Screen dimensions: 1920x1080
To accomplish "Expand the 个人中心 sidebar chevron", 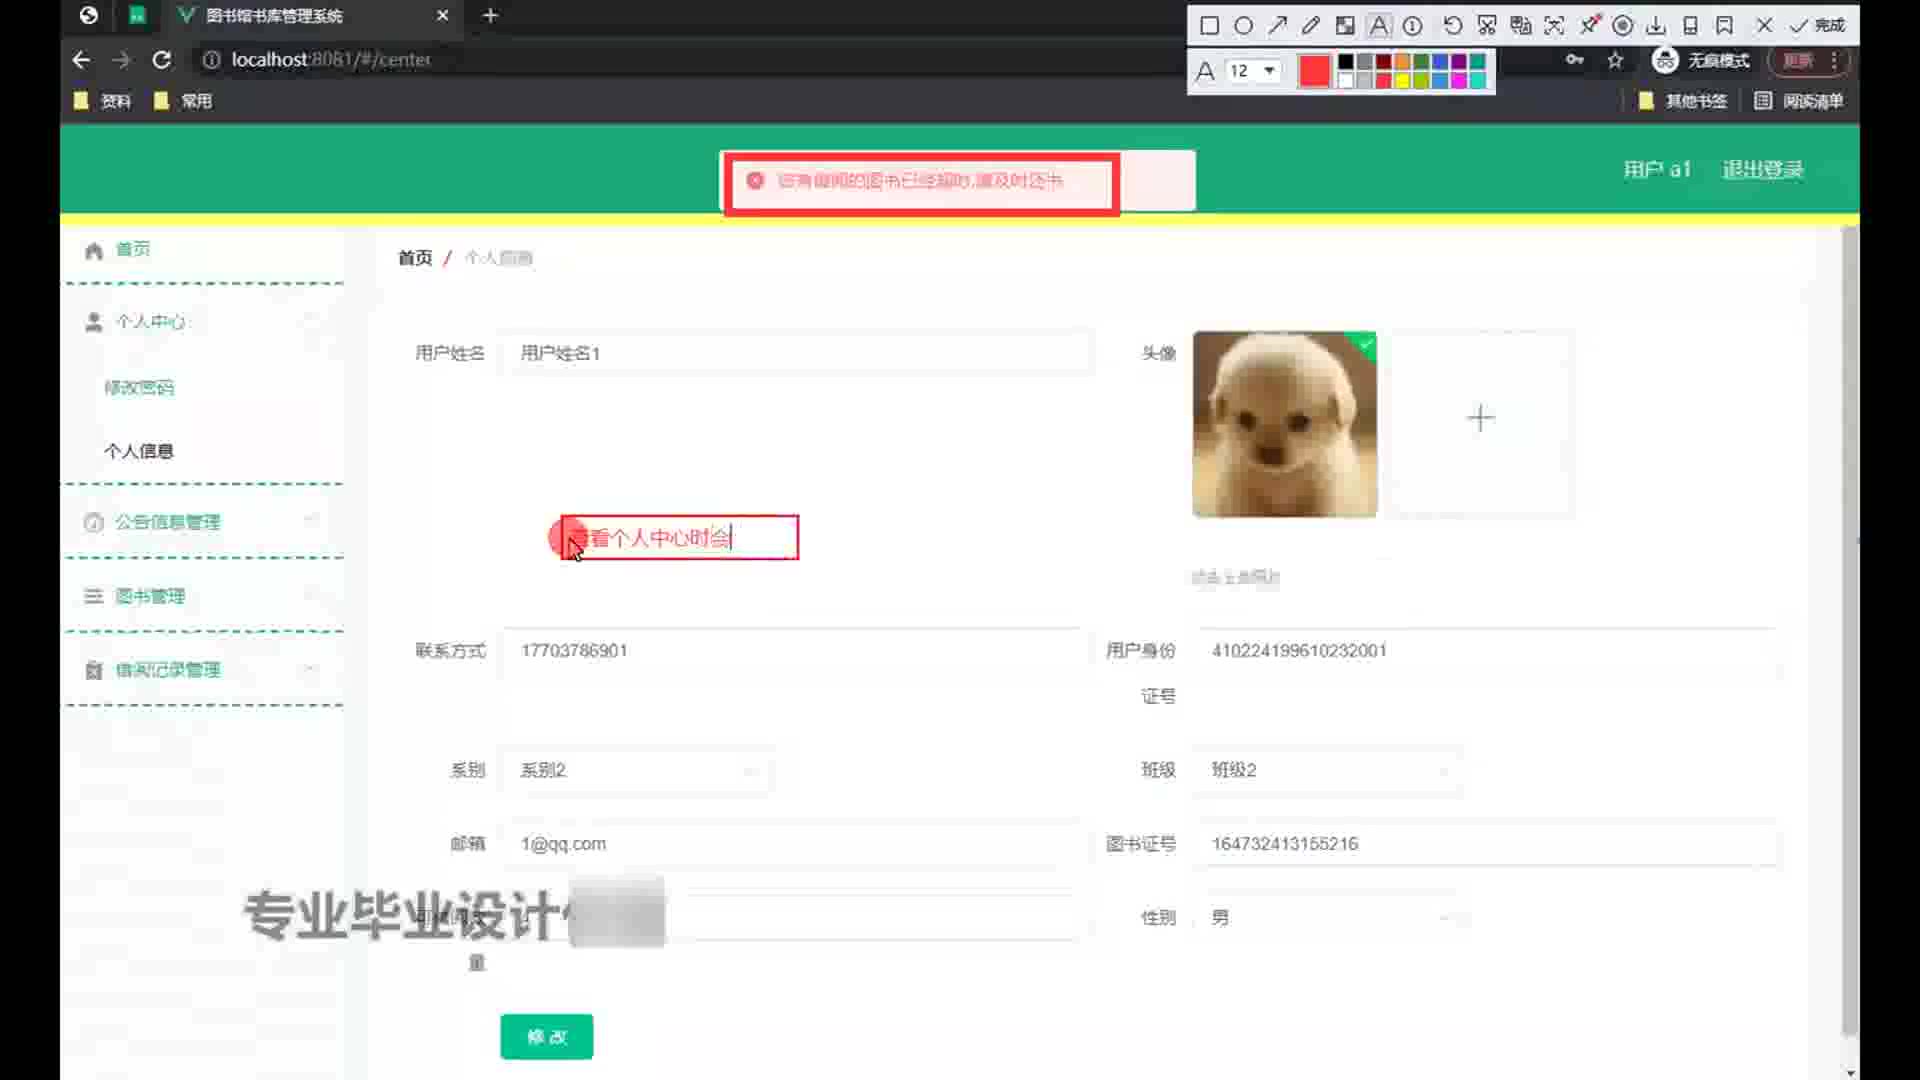I will click(311, 321).
